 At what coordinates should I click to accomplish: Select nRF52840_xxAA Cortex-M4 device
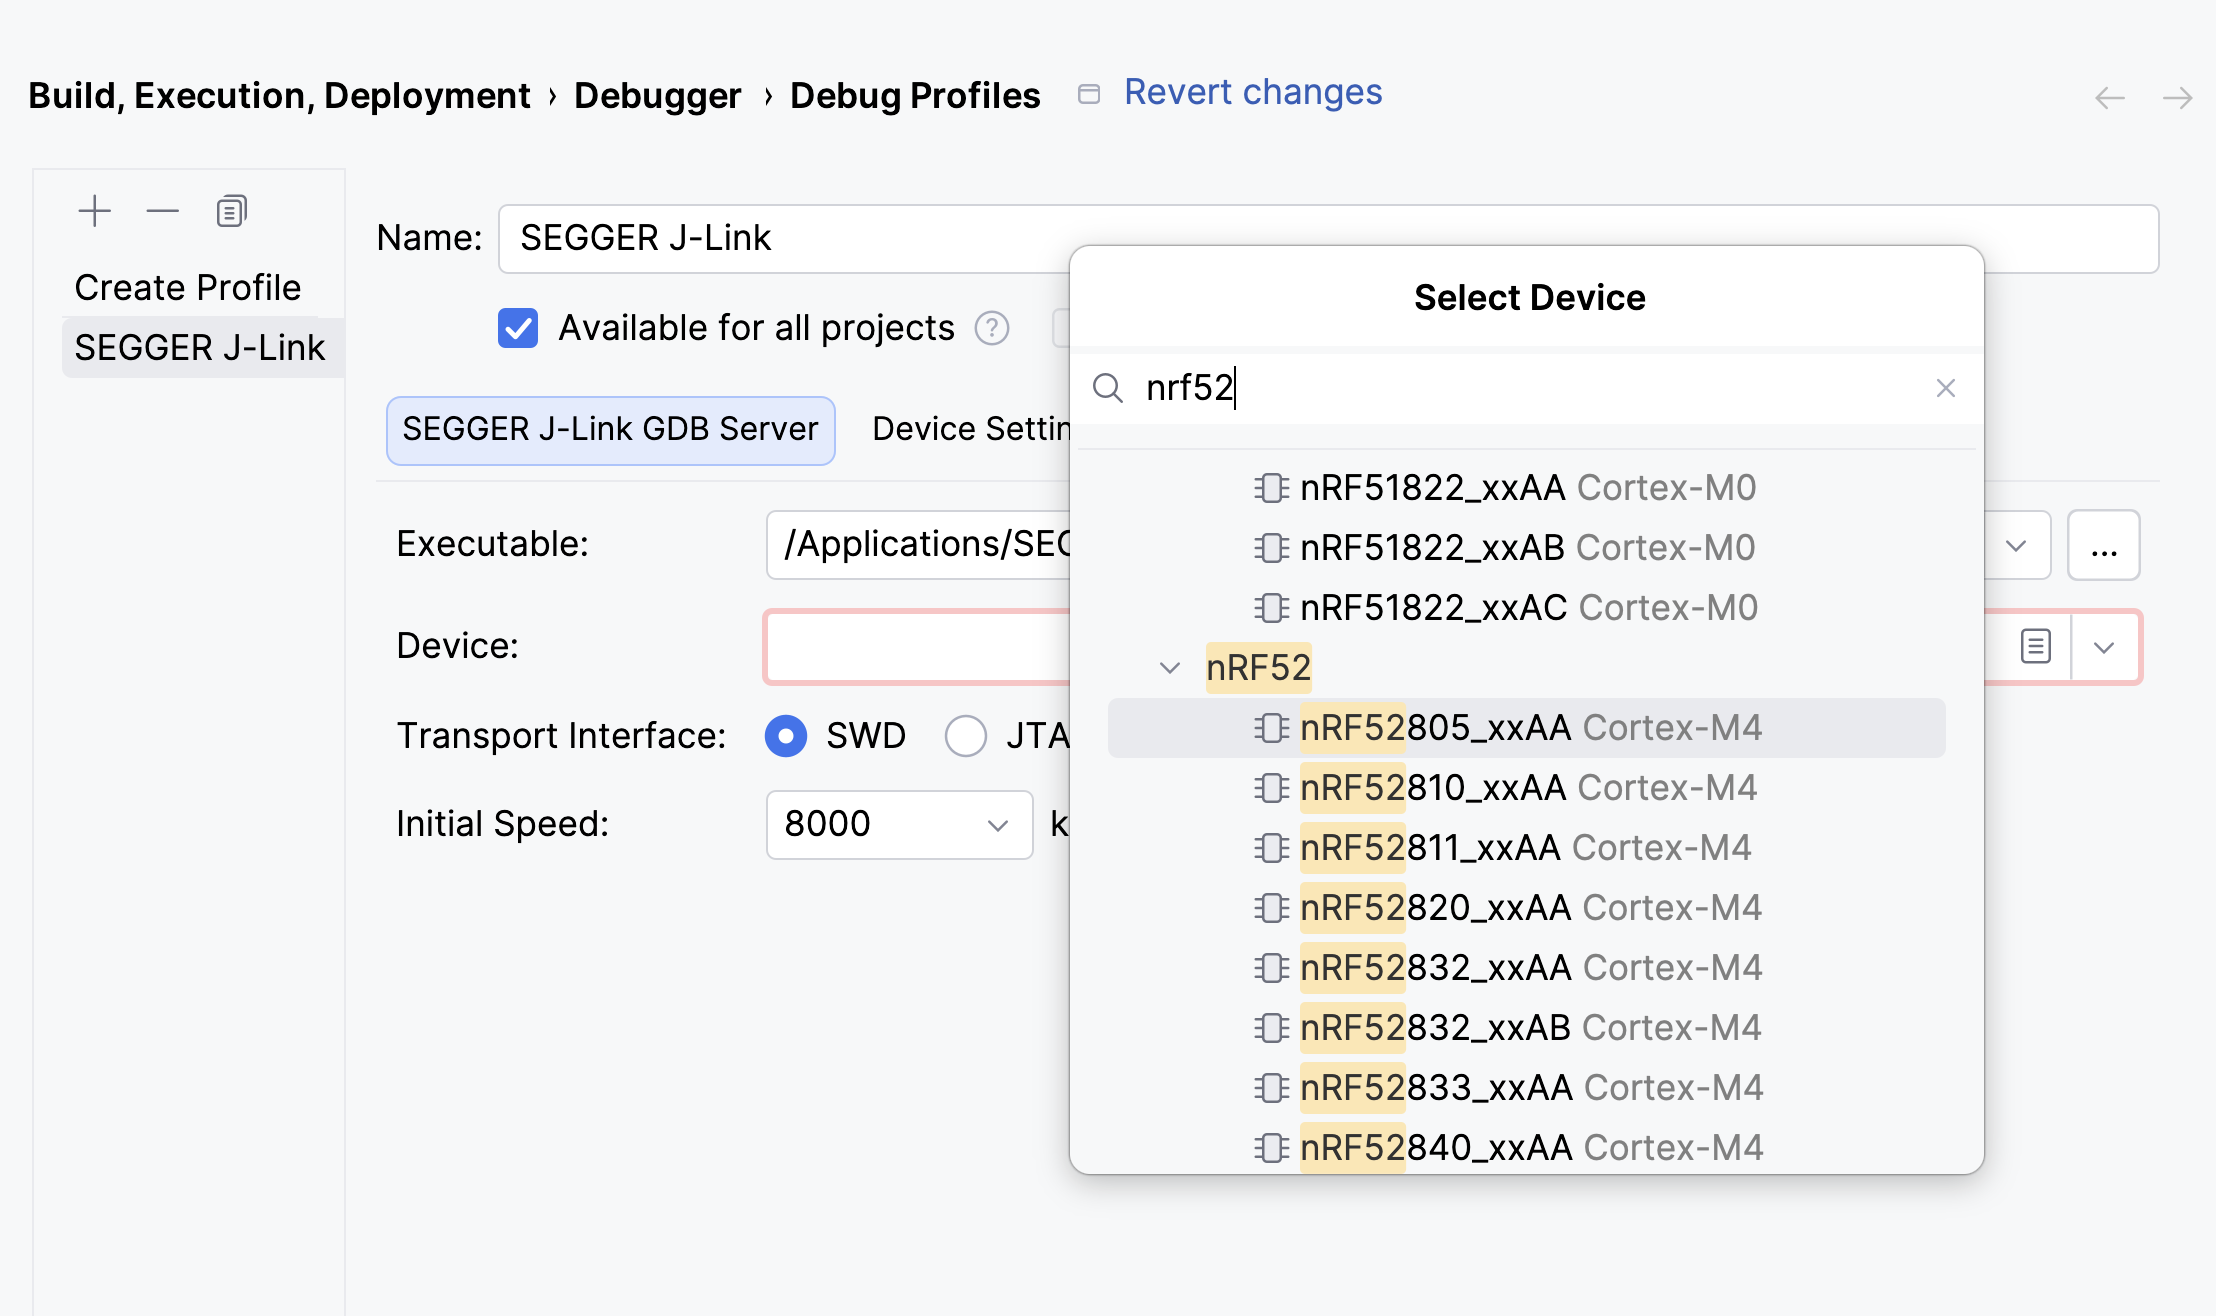pyautogui.click(x=1527, y=1148)
